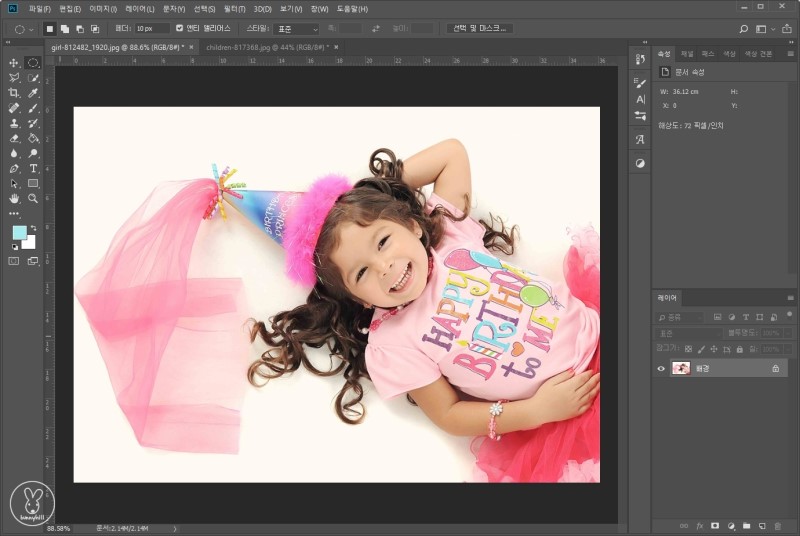This screenshot has width=800, height=536.
Task: Choose the Horizontal Type tool
Action: [x=33, y=169]
